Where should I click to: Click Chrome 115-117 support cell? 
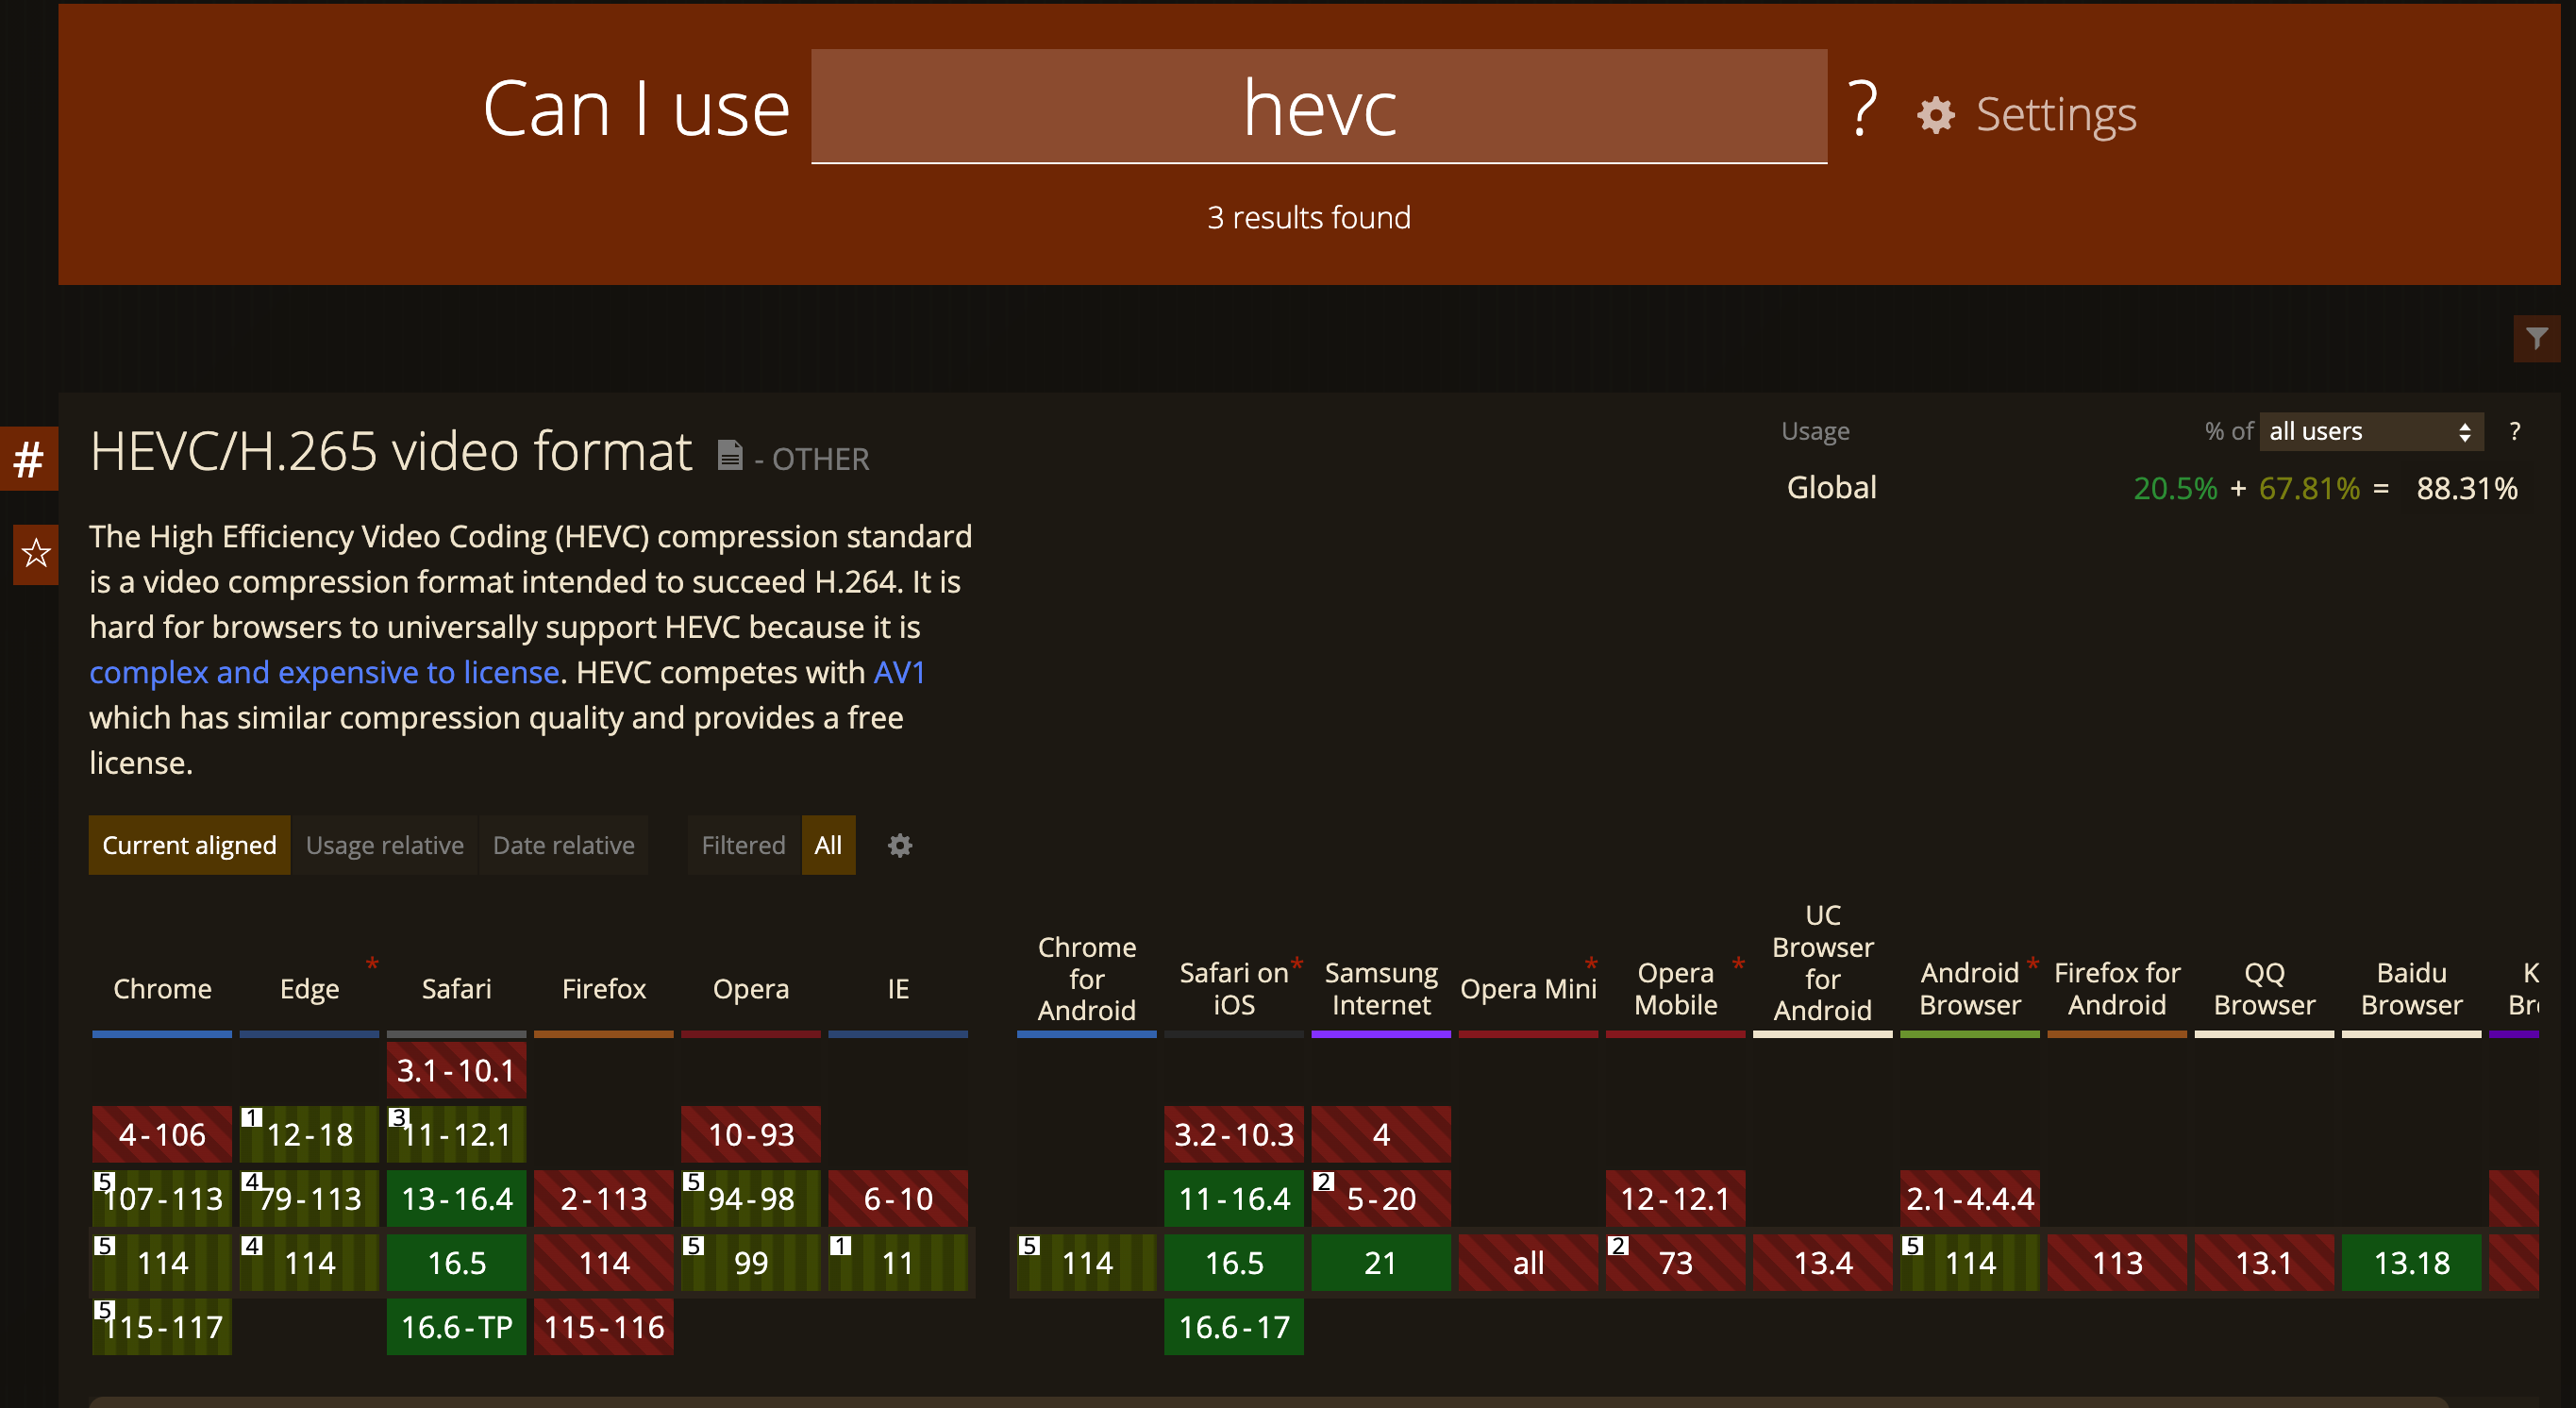pyautogui.click(x=162, y=1326)
